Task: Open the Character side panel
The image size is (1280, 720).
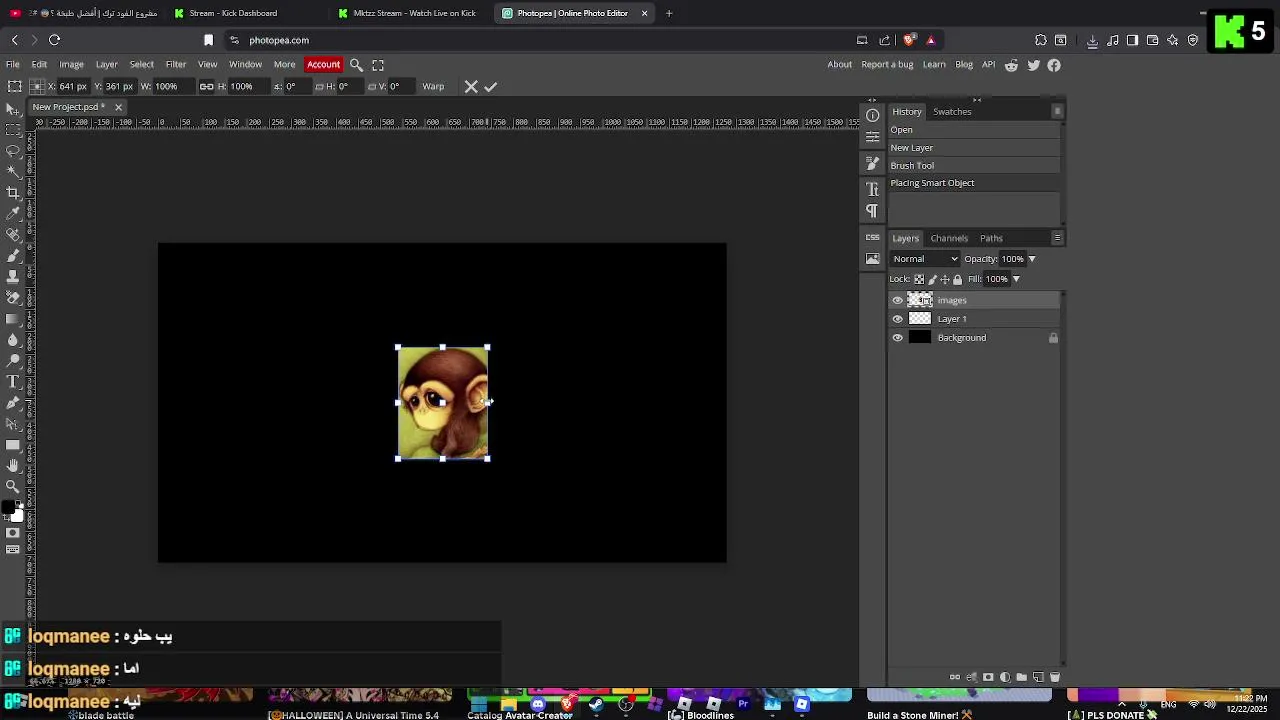Action: click(x=873, y=189)
